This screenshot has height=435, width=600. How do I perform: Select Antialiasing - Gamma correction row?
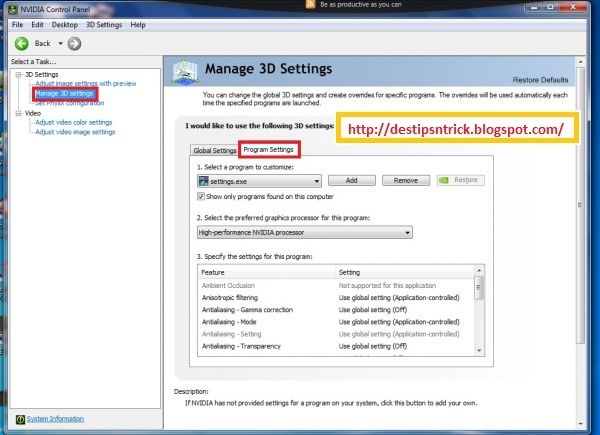pyautogui.click(x=337, y=310)
